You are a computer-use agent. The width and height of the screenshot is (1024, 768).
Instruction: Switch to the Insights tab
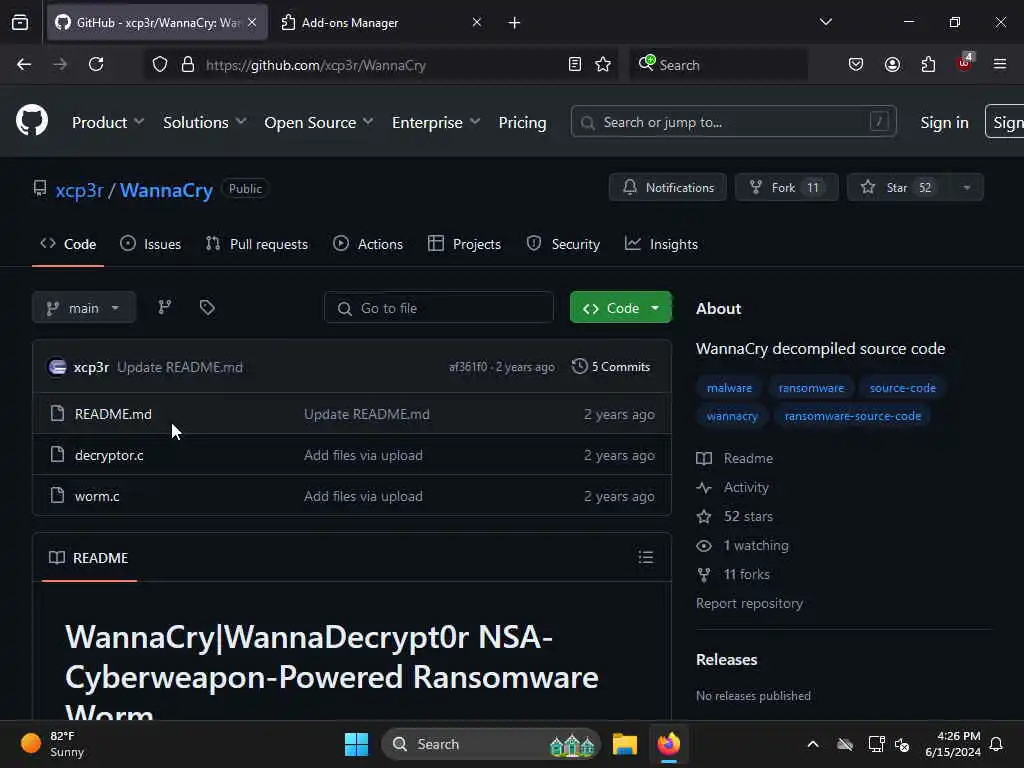[x=662, y=244]
